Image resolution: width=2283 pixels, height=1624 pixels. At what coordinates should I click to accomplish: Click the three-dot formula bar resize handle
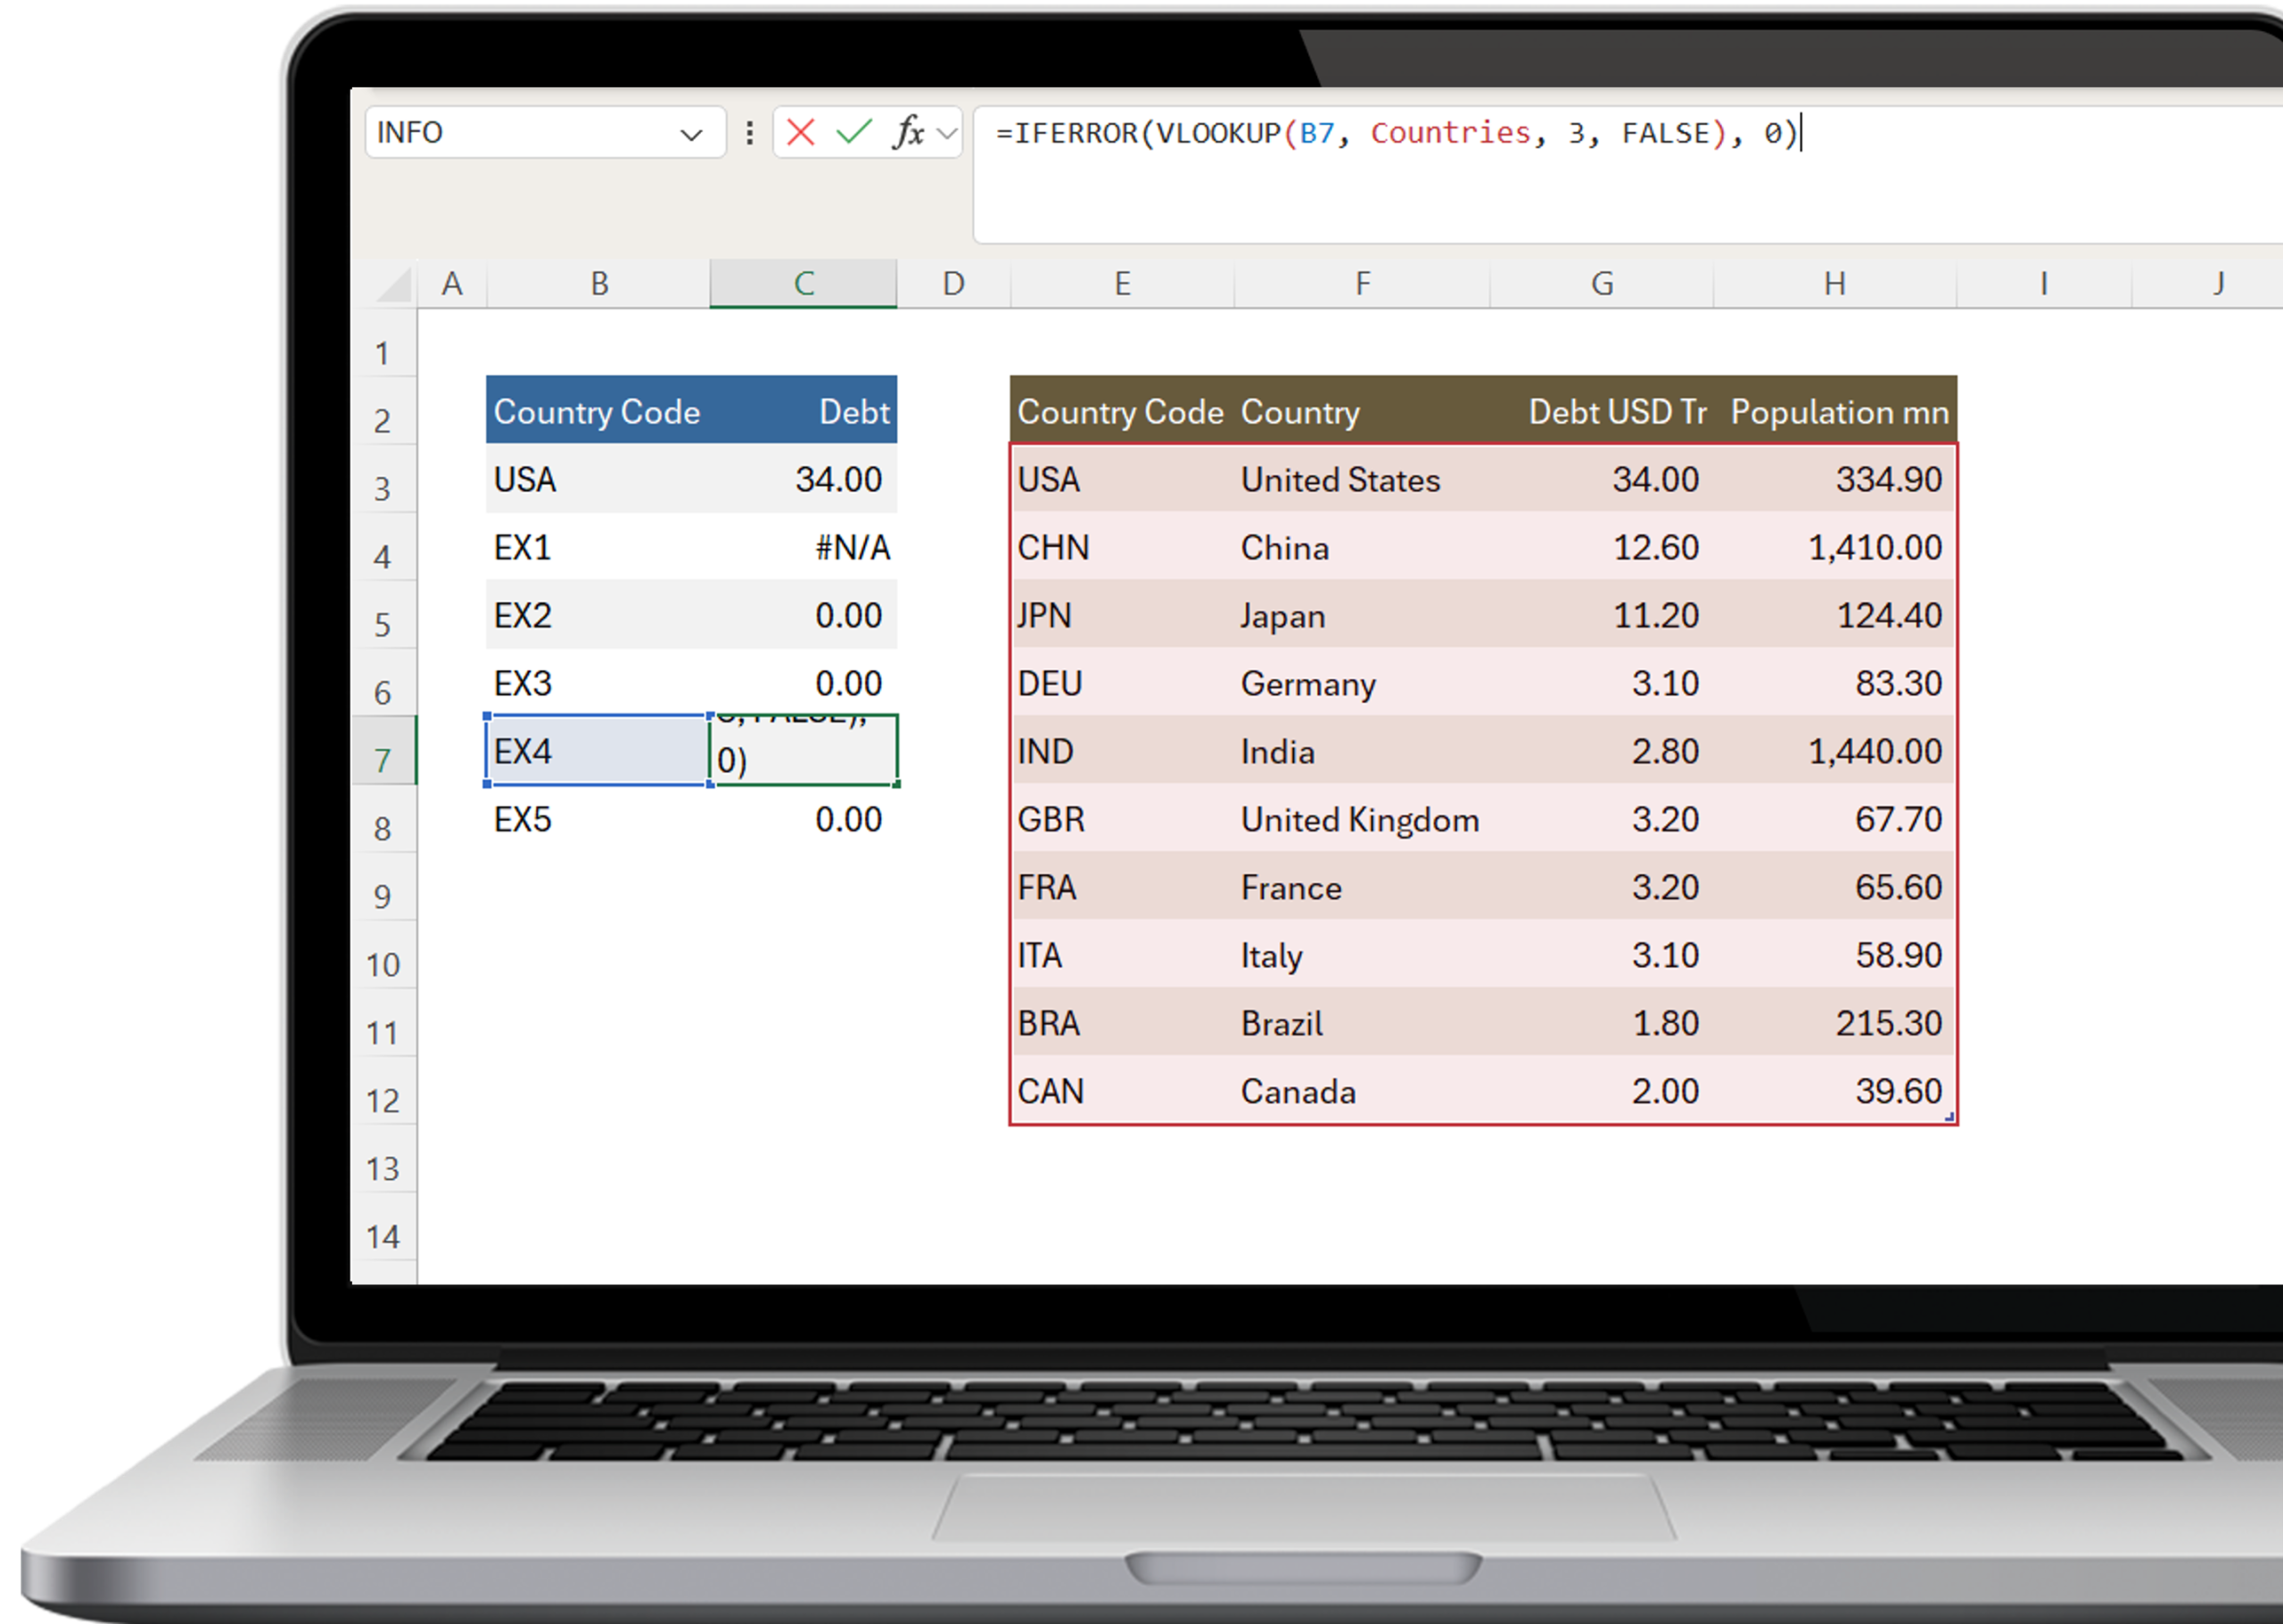pyautogui.click(x=750, y=132)
